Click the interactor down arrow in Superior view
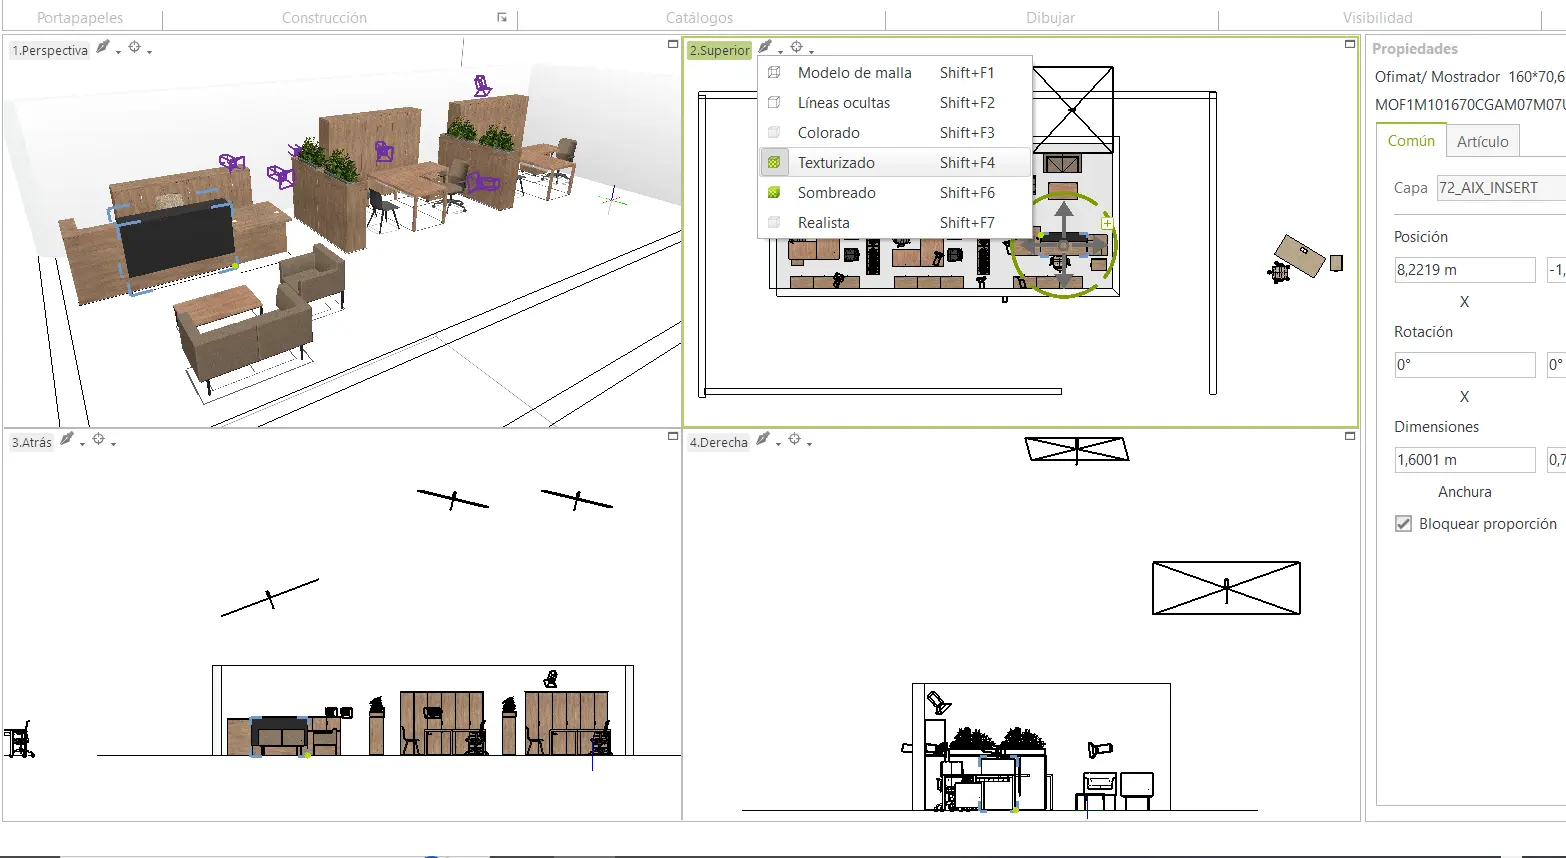 (x=1064, y=280)
